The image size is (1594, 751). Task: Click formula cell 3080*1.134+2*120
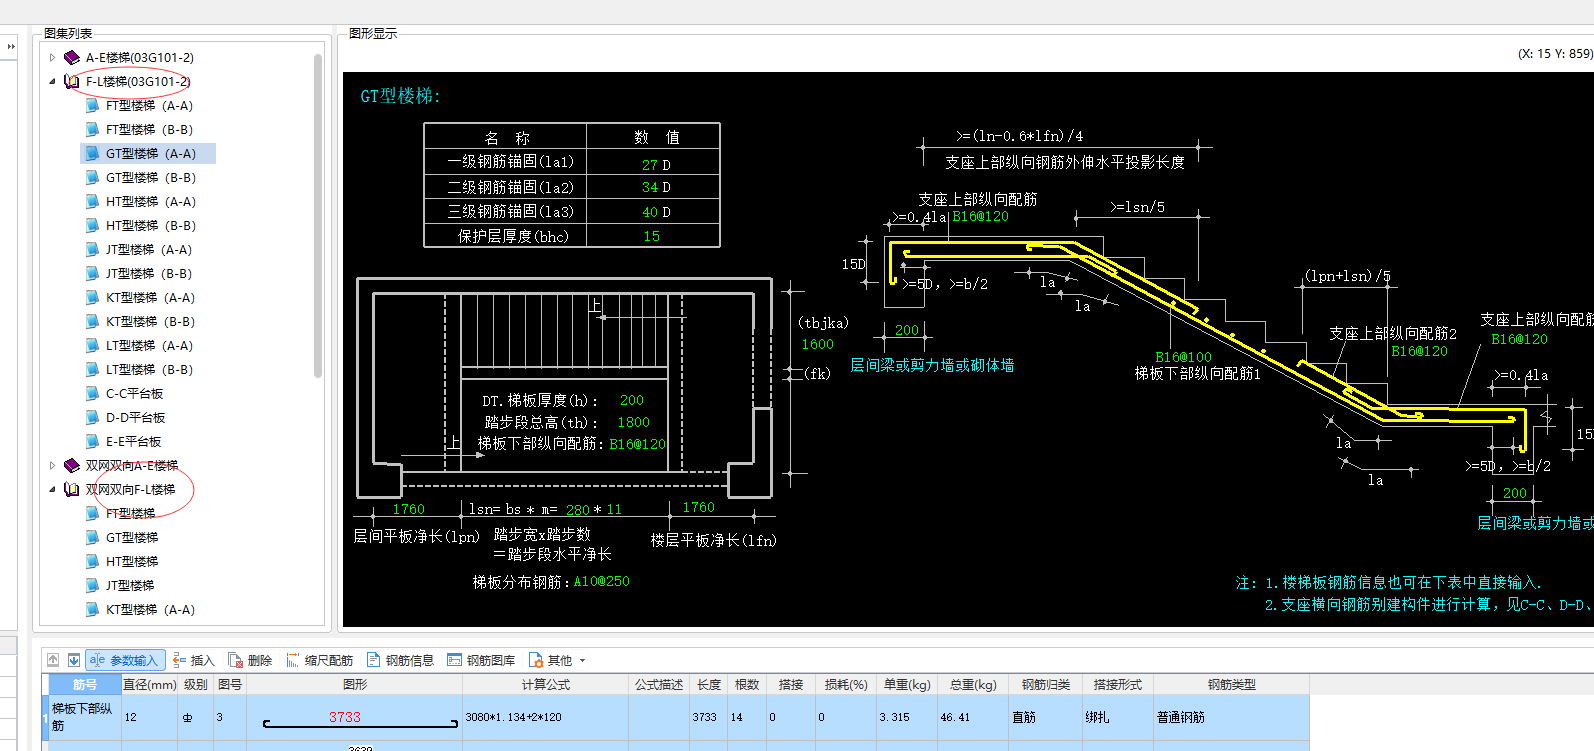(546, 717)
